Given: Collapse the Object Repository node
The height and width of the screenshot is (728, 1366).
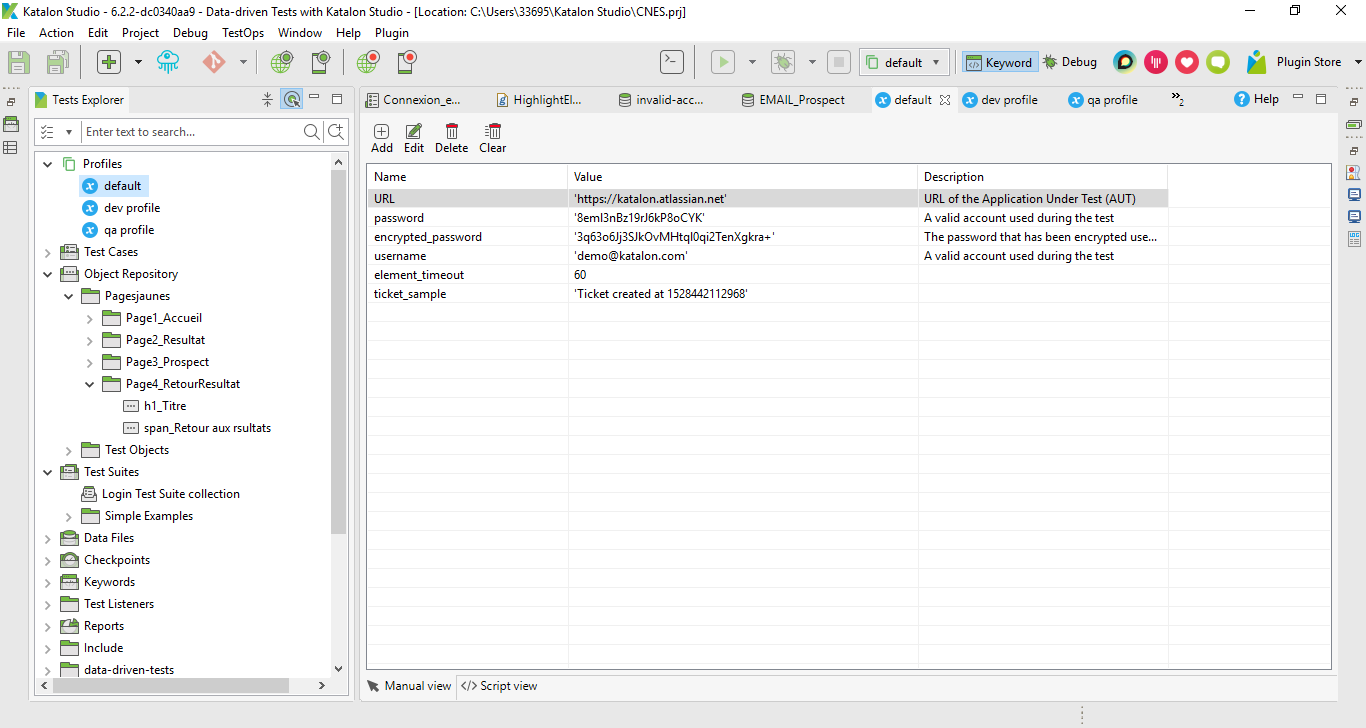Looking at the screenshot, I should pyautogui.click(x=48, y=274).
